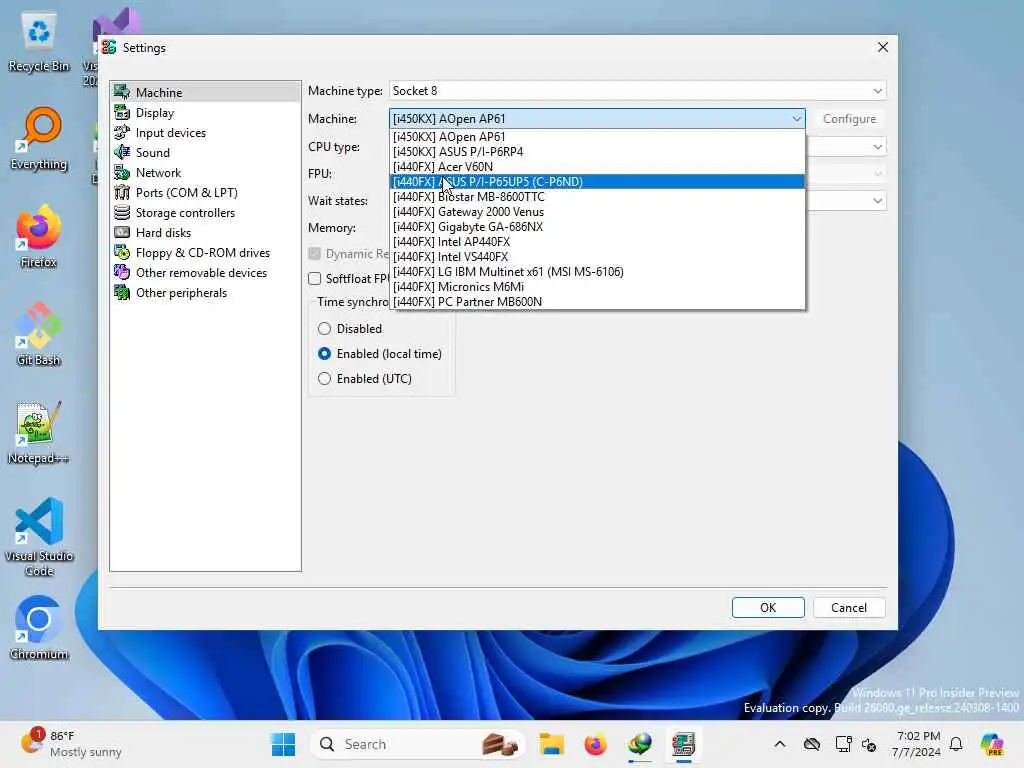The image size is (1024, 768).
Task: Dismiss settings with the Cancel button
Action: pyautogui.click(x=849, y=607)
